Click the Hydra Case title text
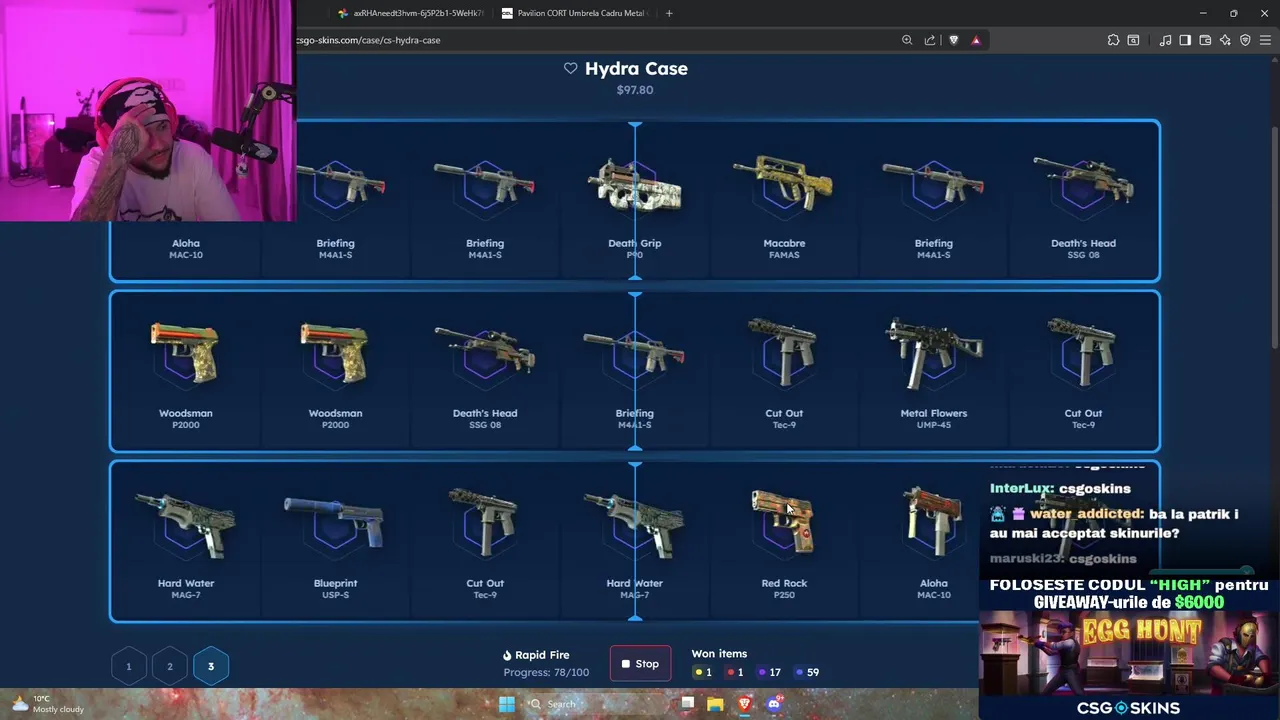The height and width of the screenshot is (720, 1280). pyautogui.click(x=636, y=68)
